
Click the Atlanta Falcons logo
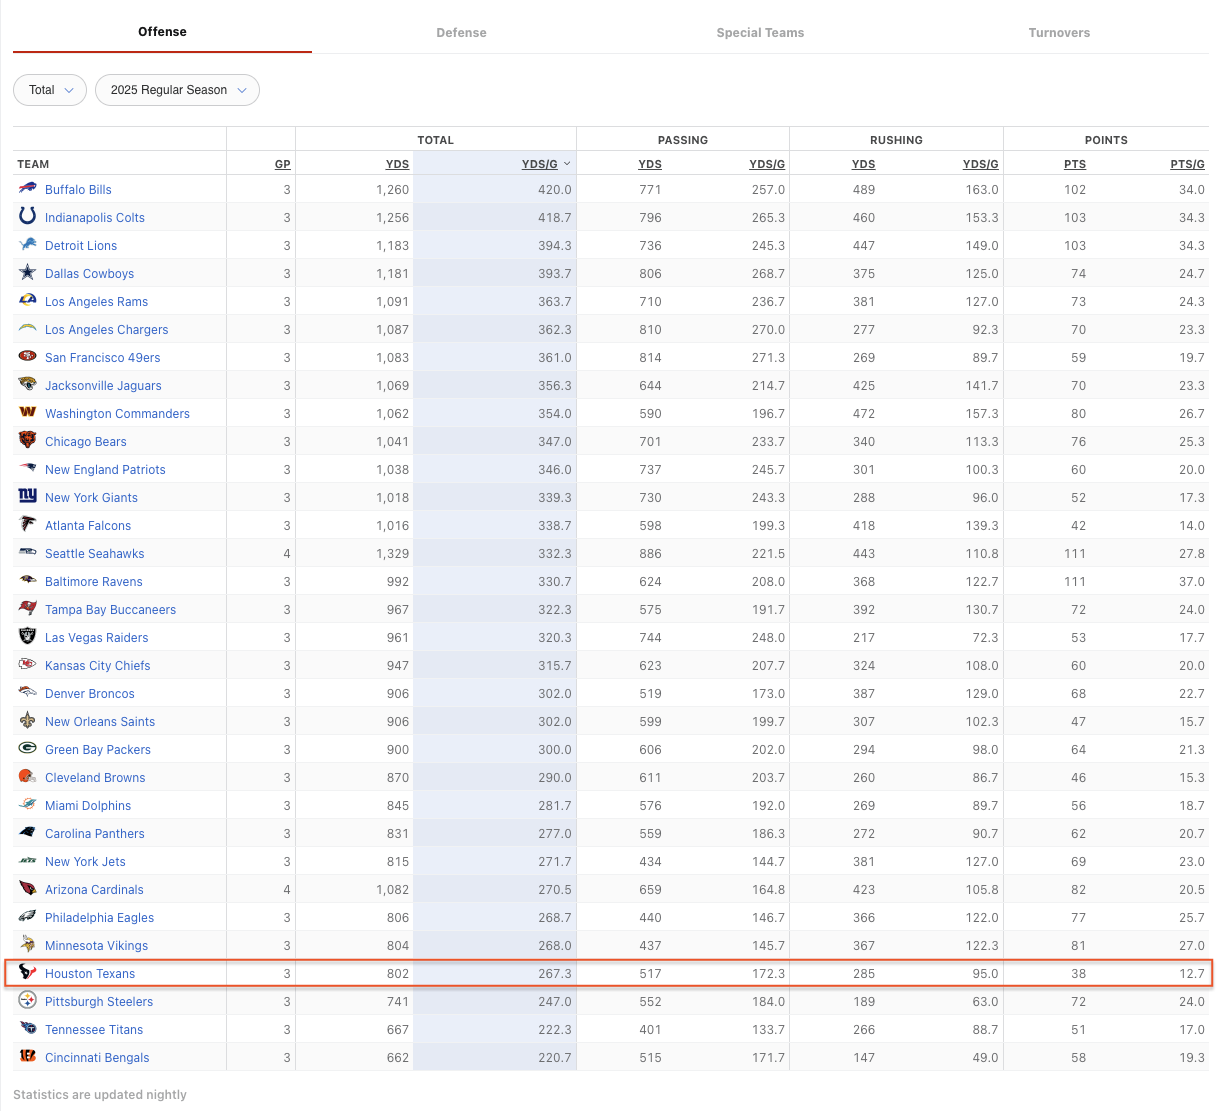pyautogui.click(x=28, y=525)
